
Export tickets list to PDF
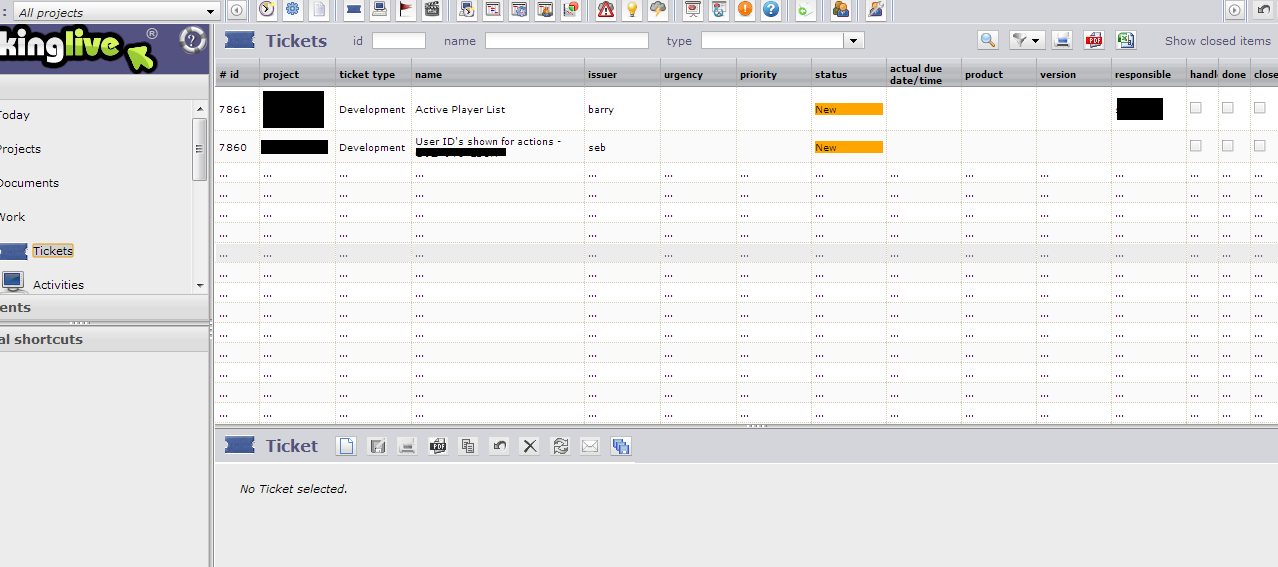pyautogui.click(x=1094, y=40)
